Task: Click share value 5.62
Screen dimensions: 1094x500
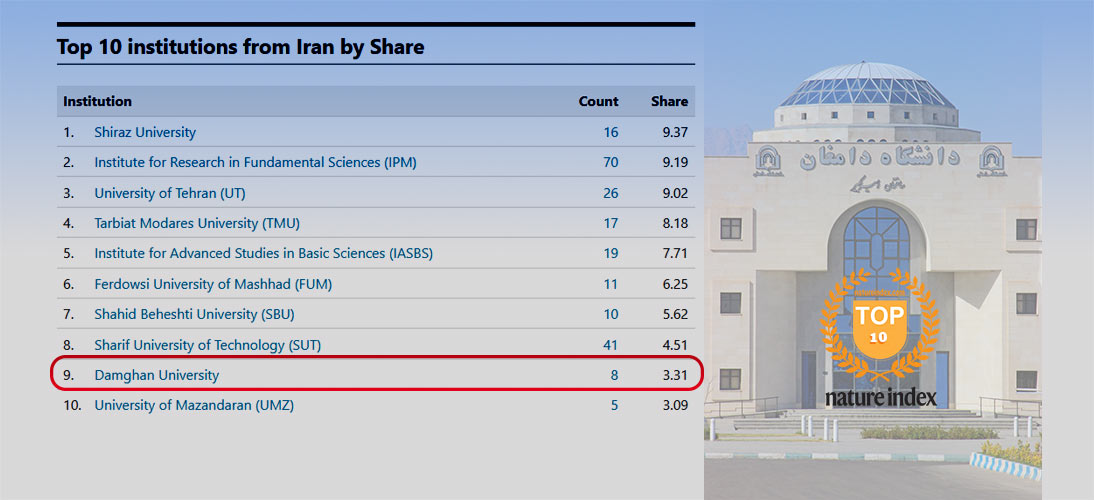Action: click(x=675, y=315)
